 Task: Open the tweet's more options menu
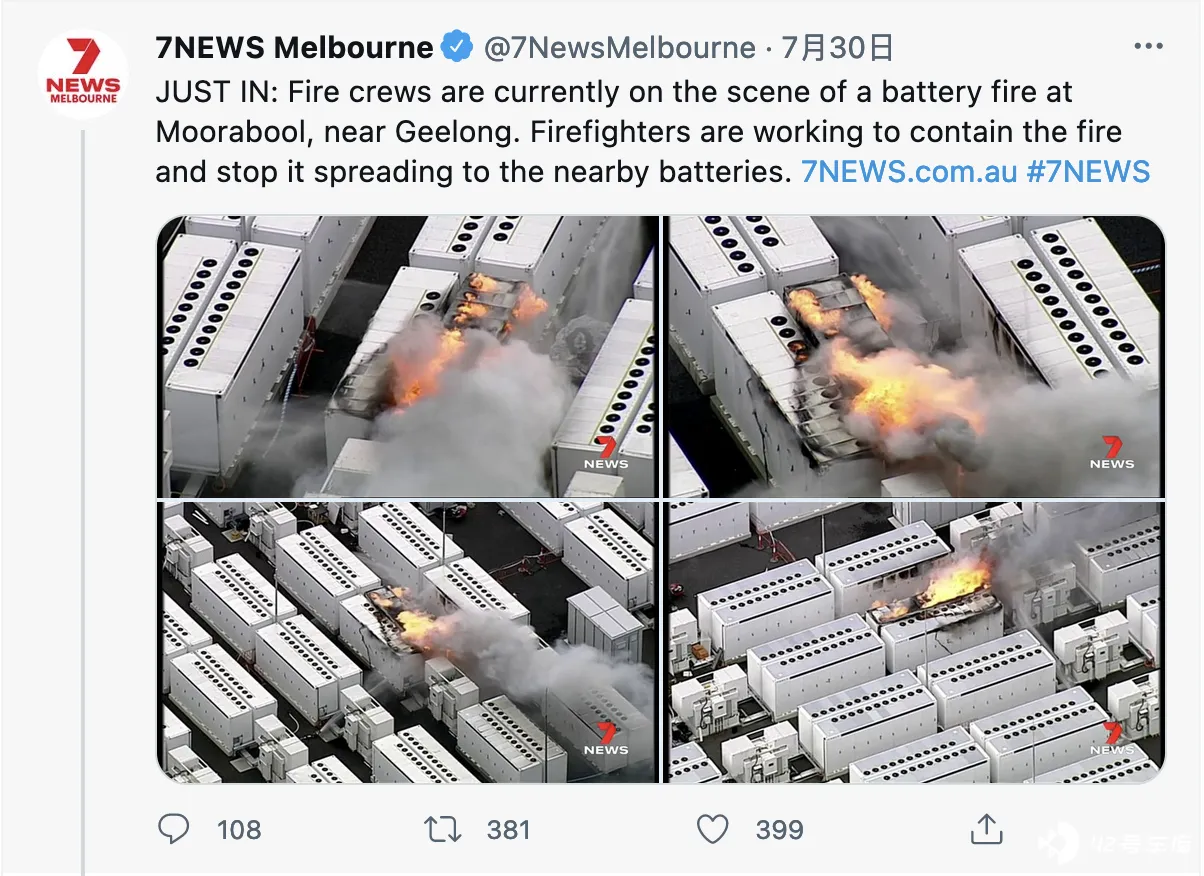(x=1147, y=47)
